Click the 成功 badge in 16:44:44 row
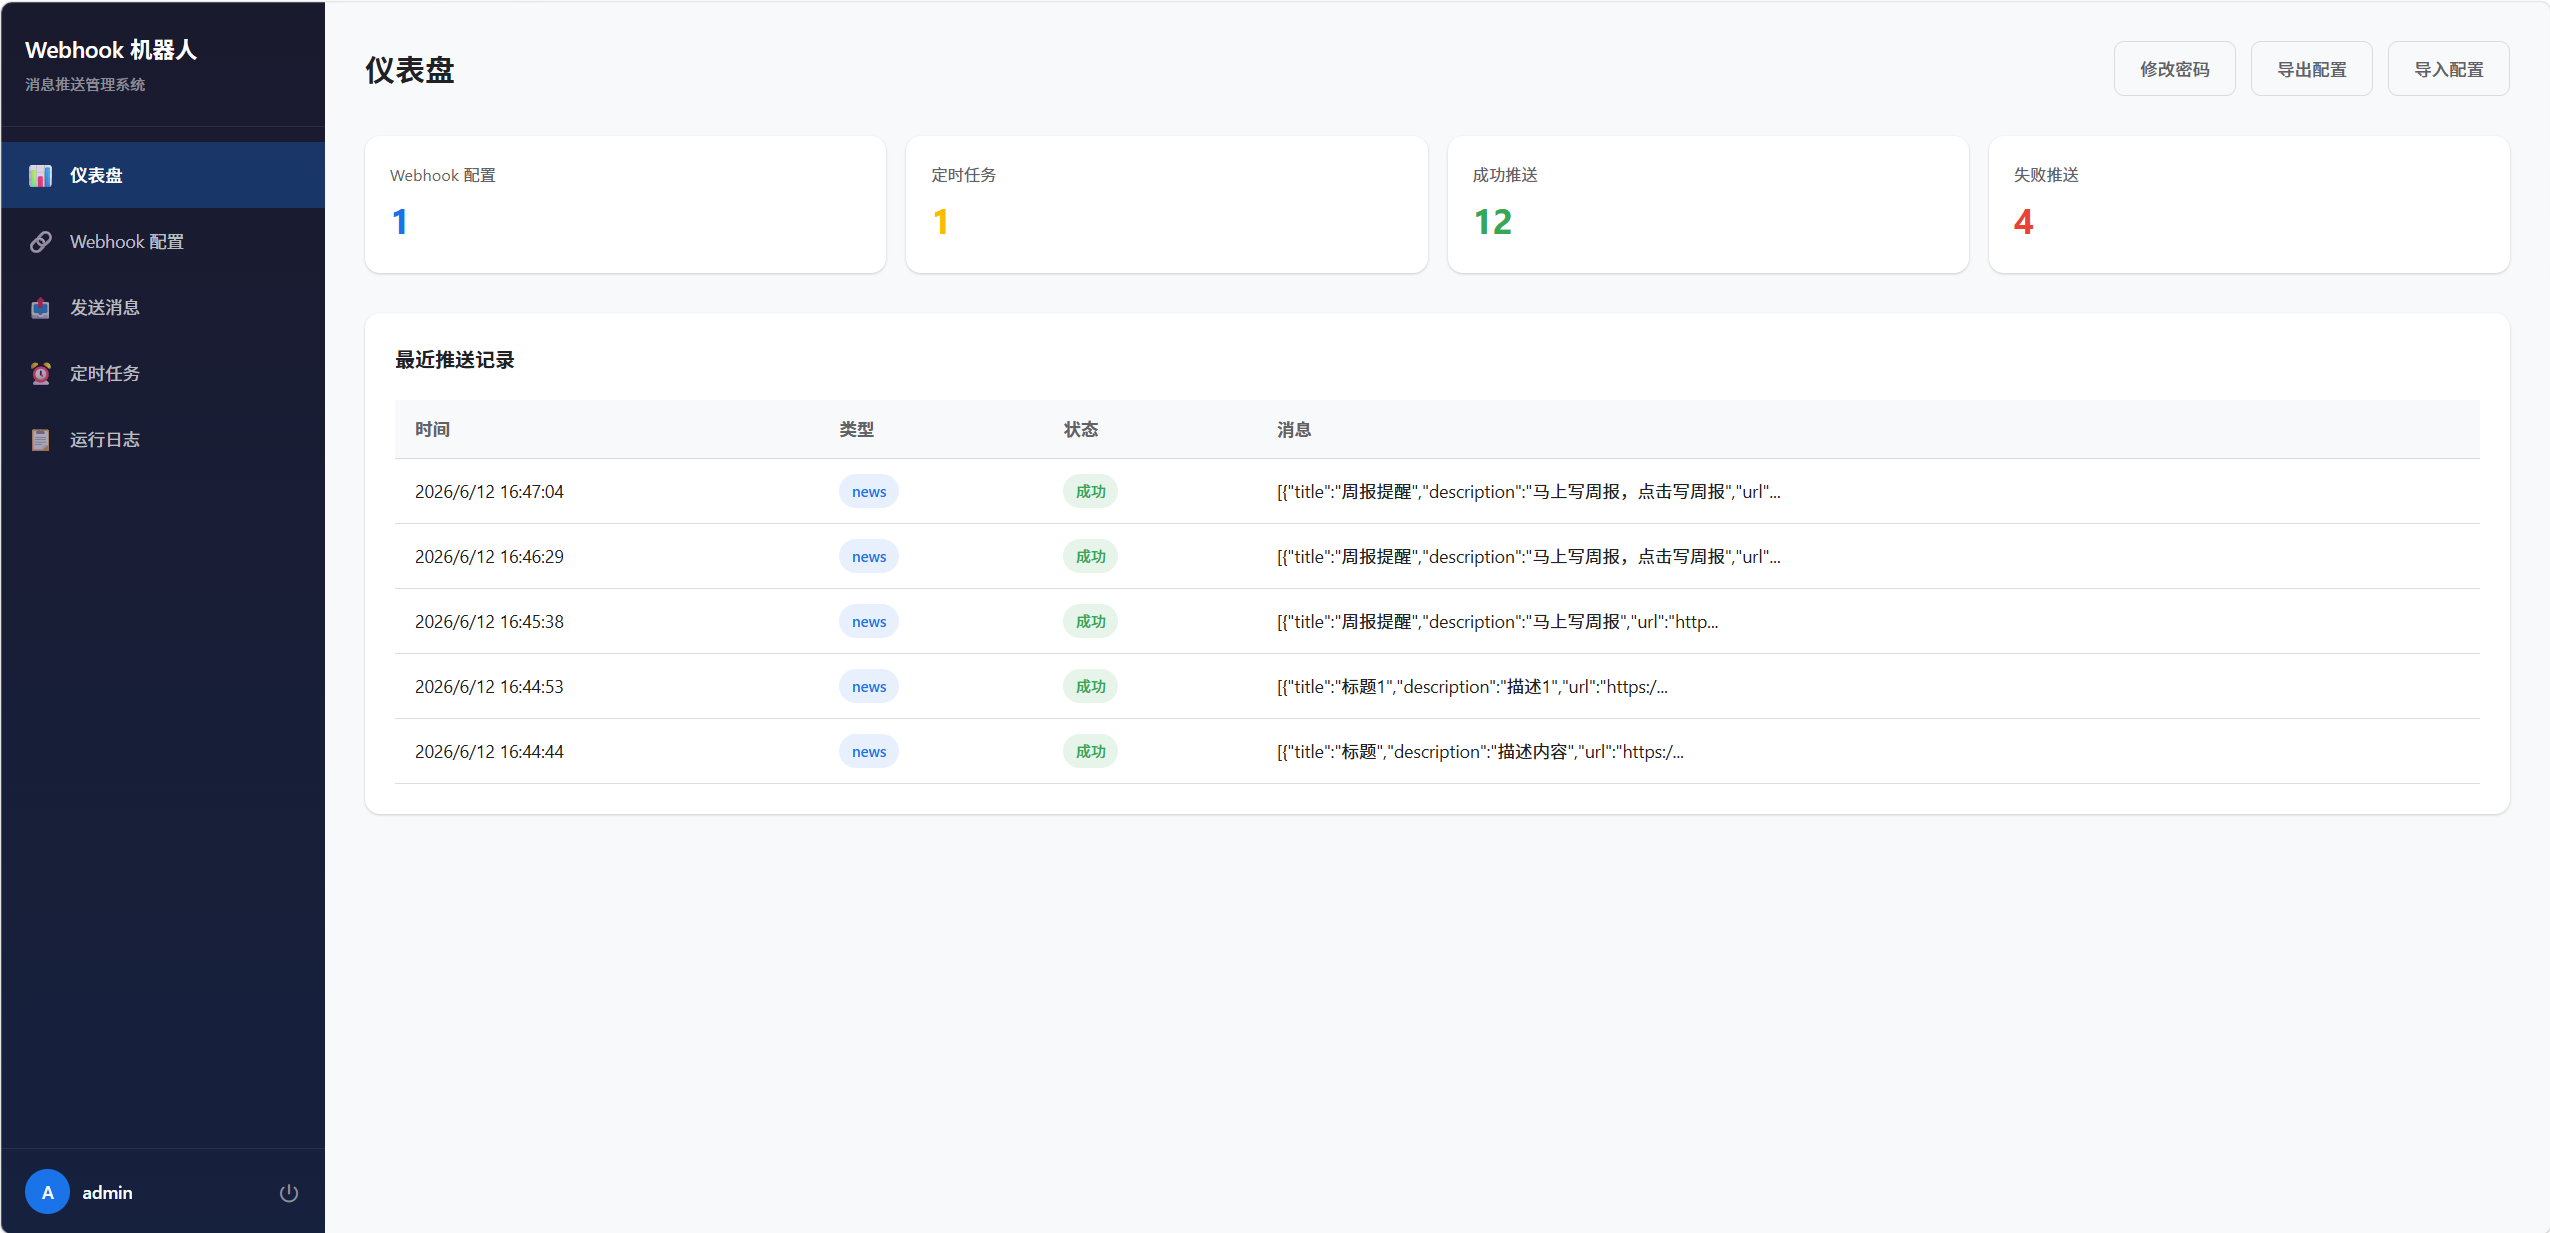The image size is (2550, 1233). [x=1090, y=751]
